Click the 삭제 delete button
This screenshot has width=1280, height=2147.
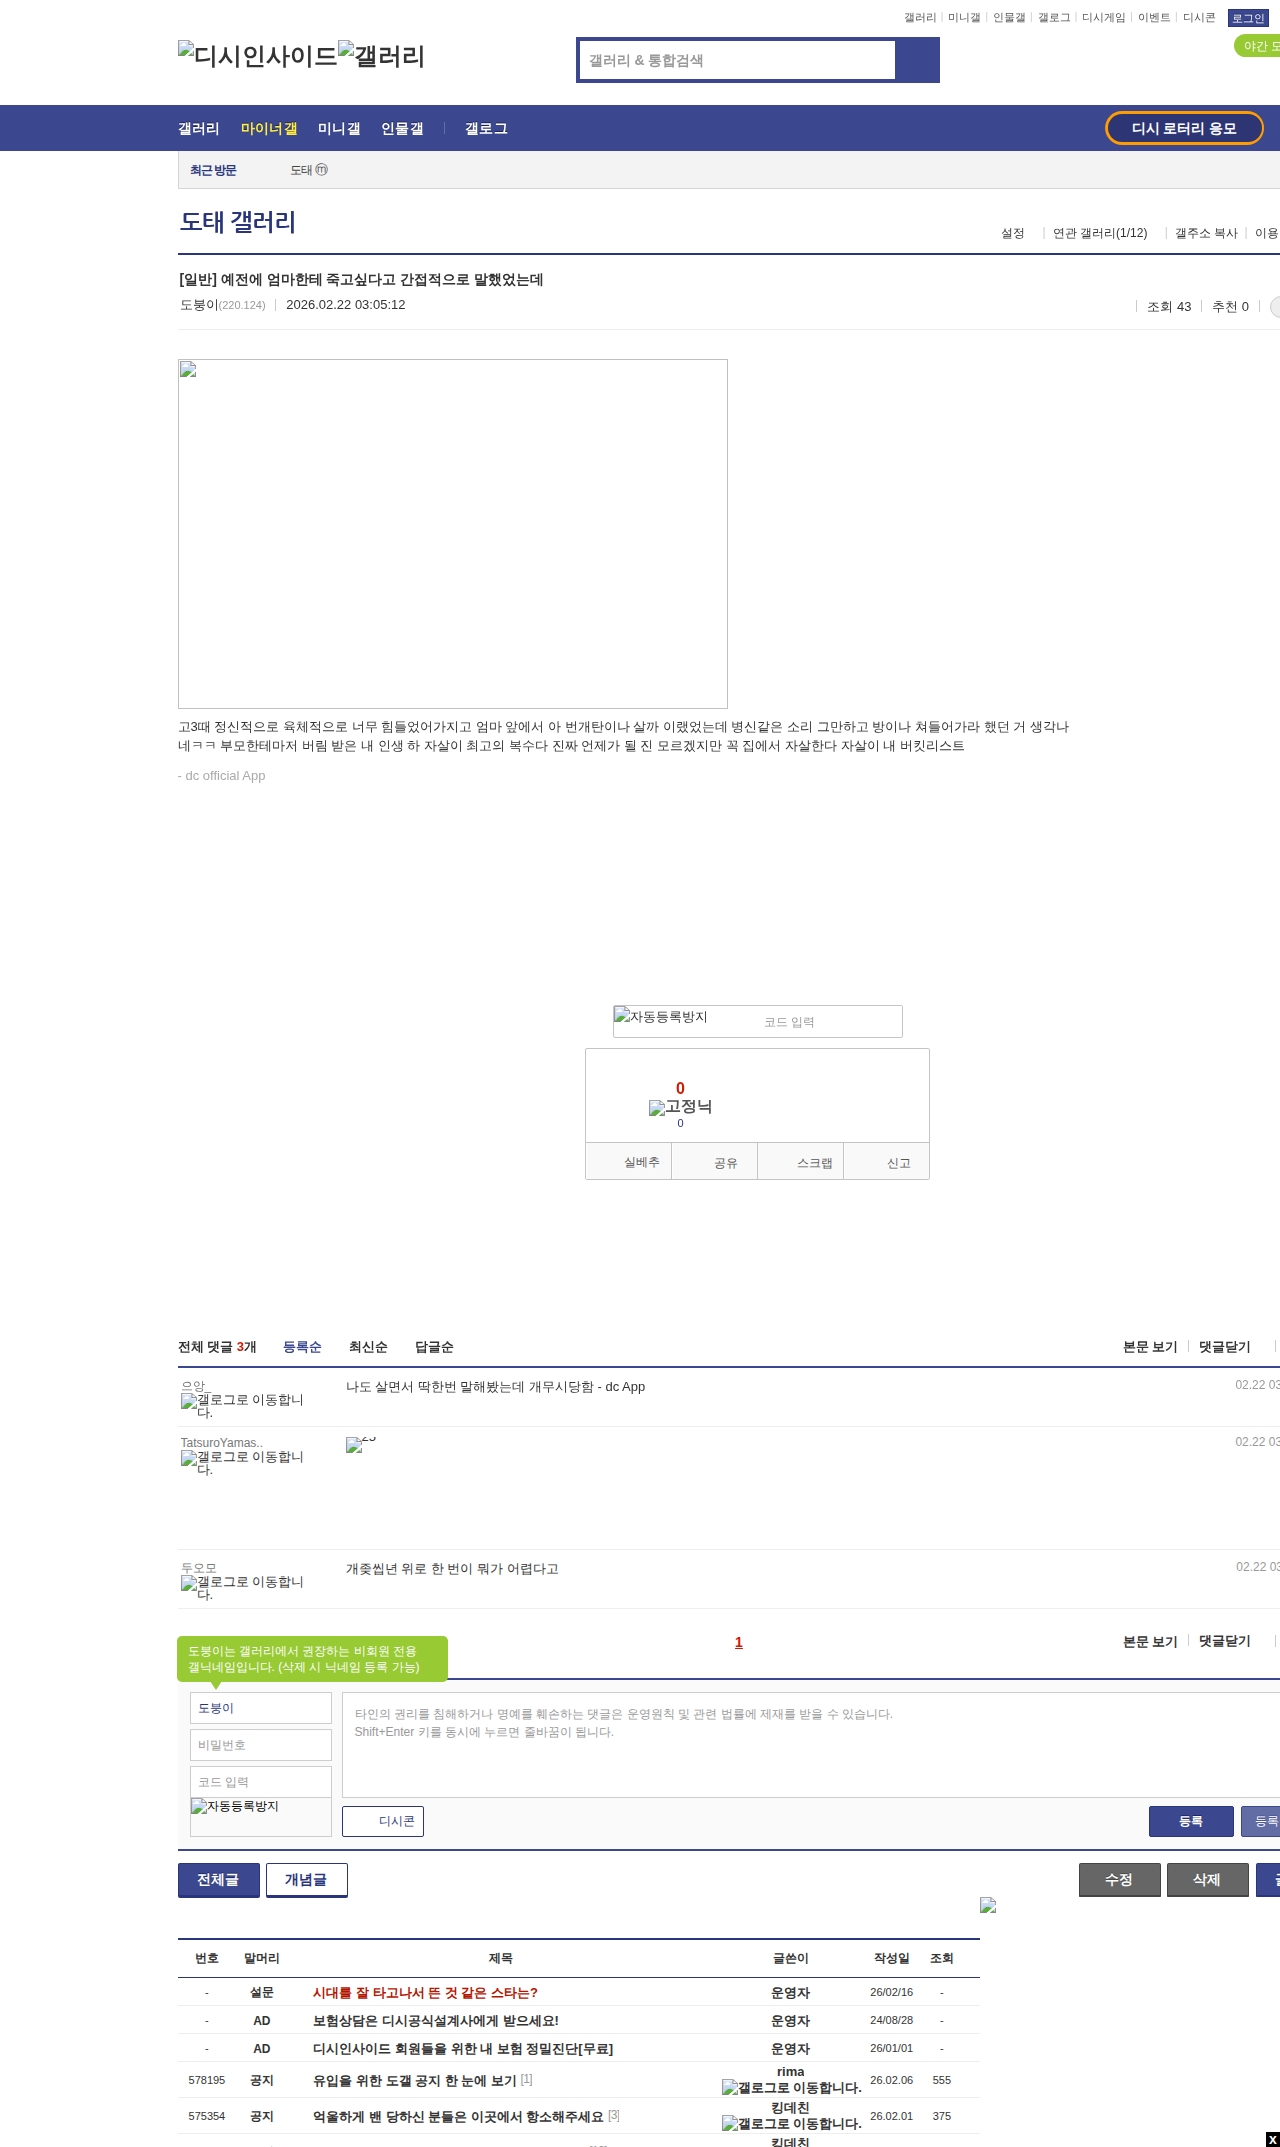click(1207, 1880)
